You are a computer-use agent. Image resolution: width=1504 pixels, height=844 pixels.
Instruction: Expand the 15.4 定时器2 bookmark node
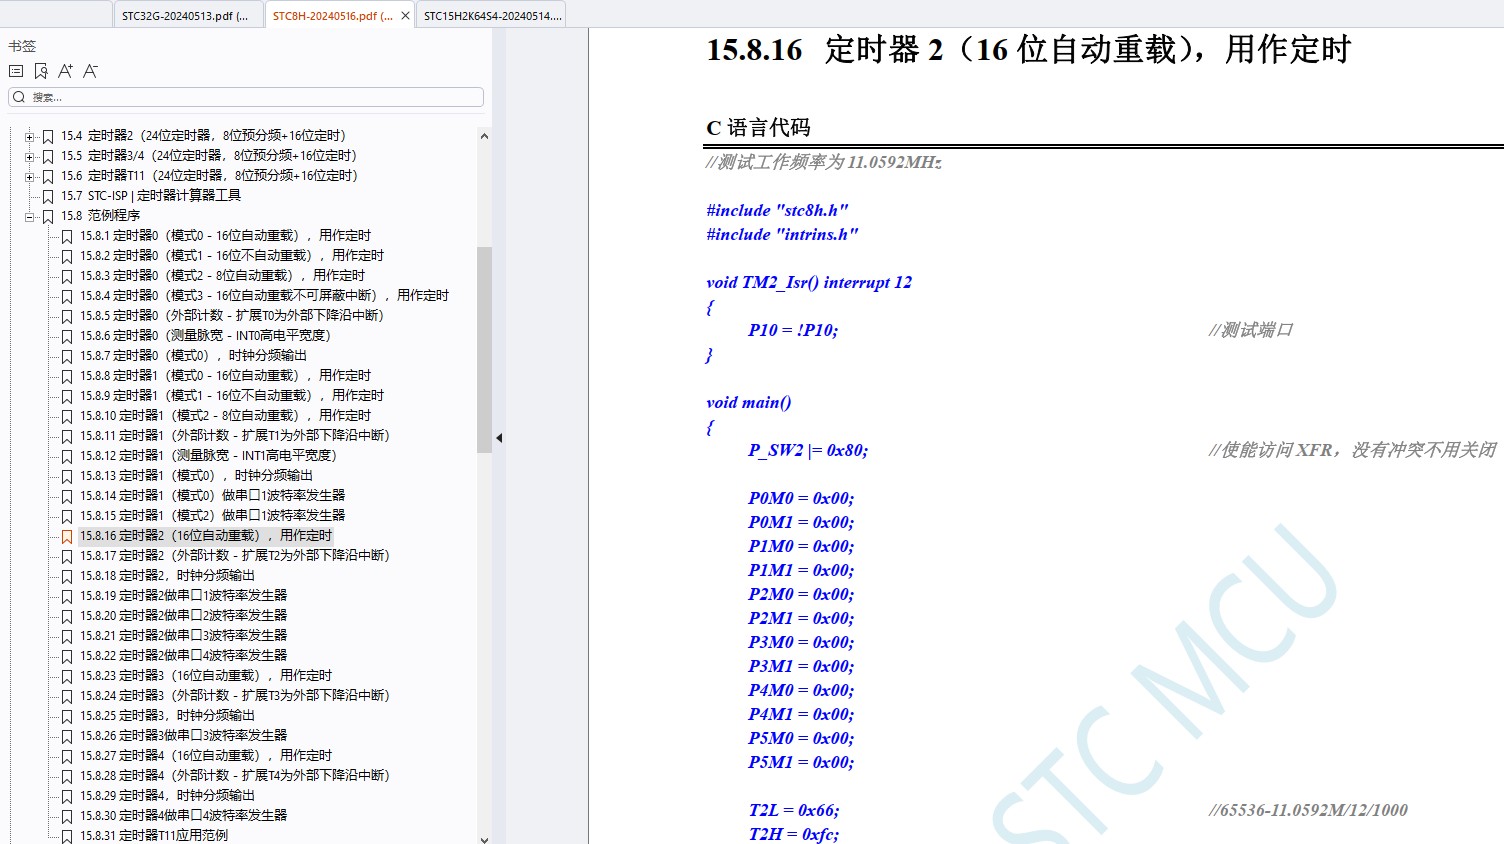(x=29, y=136)
